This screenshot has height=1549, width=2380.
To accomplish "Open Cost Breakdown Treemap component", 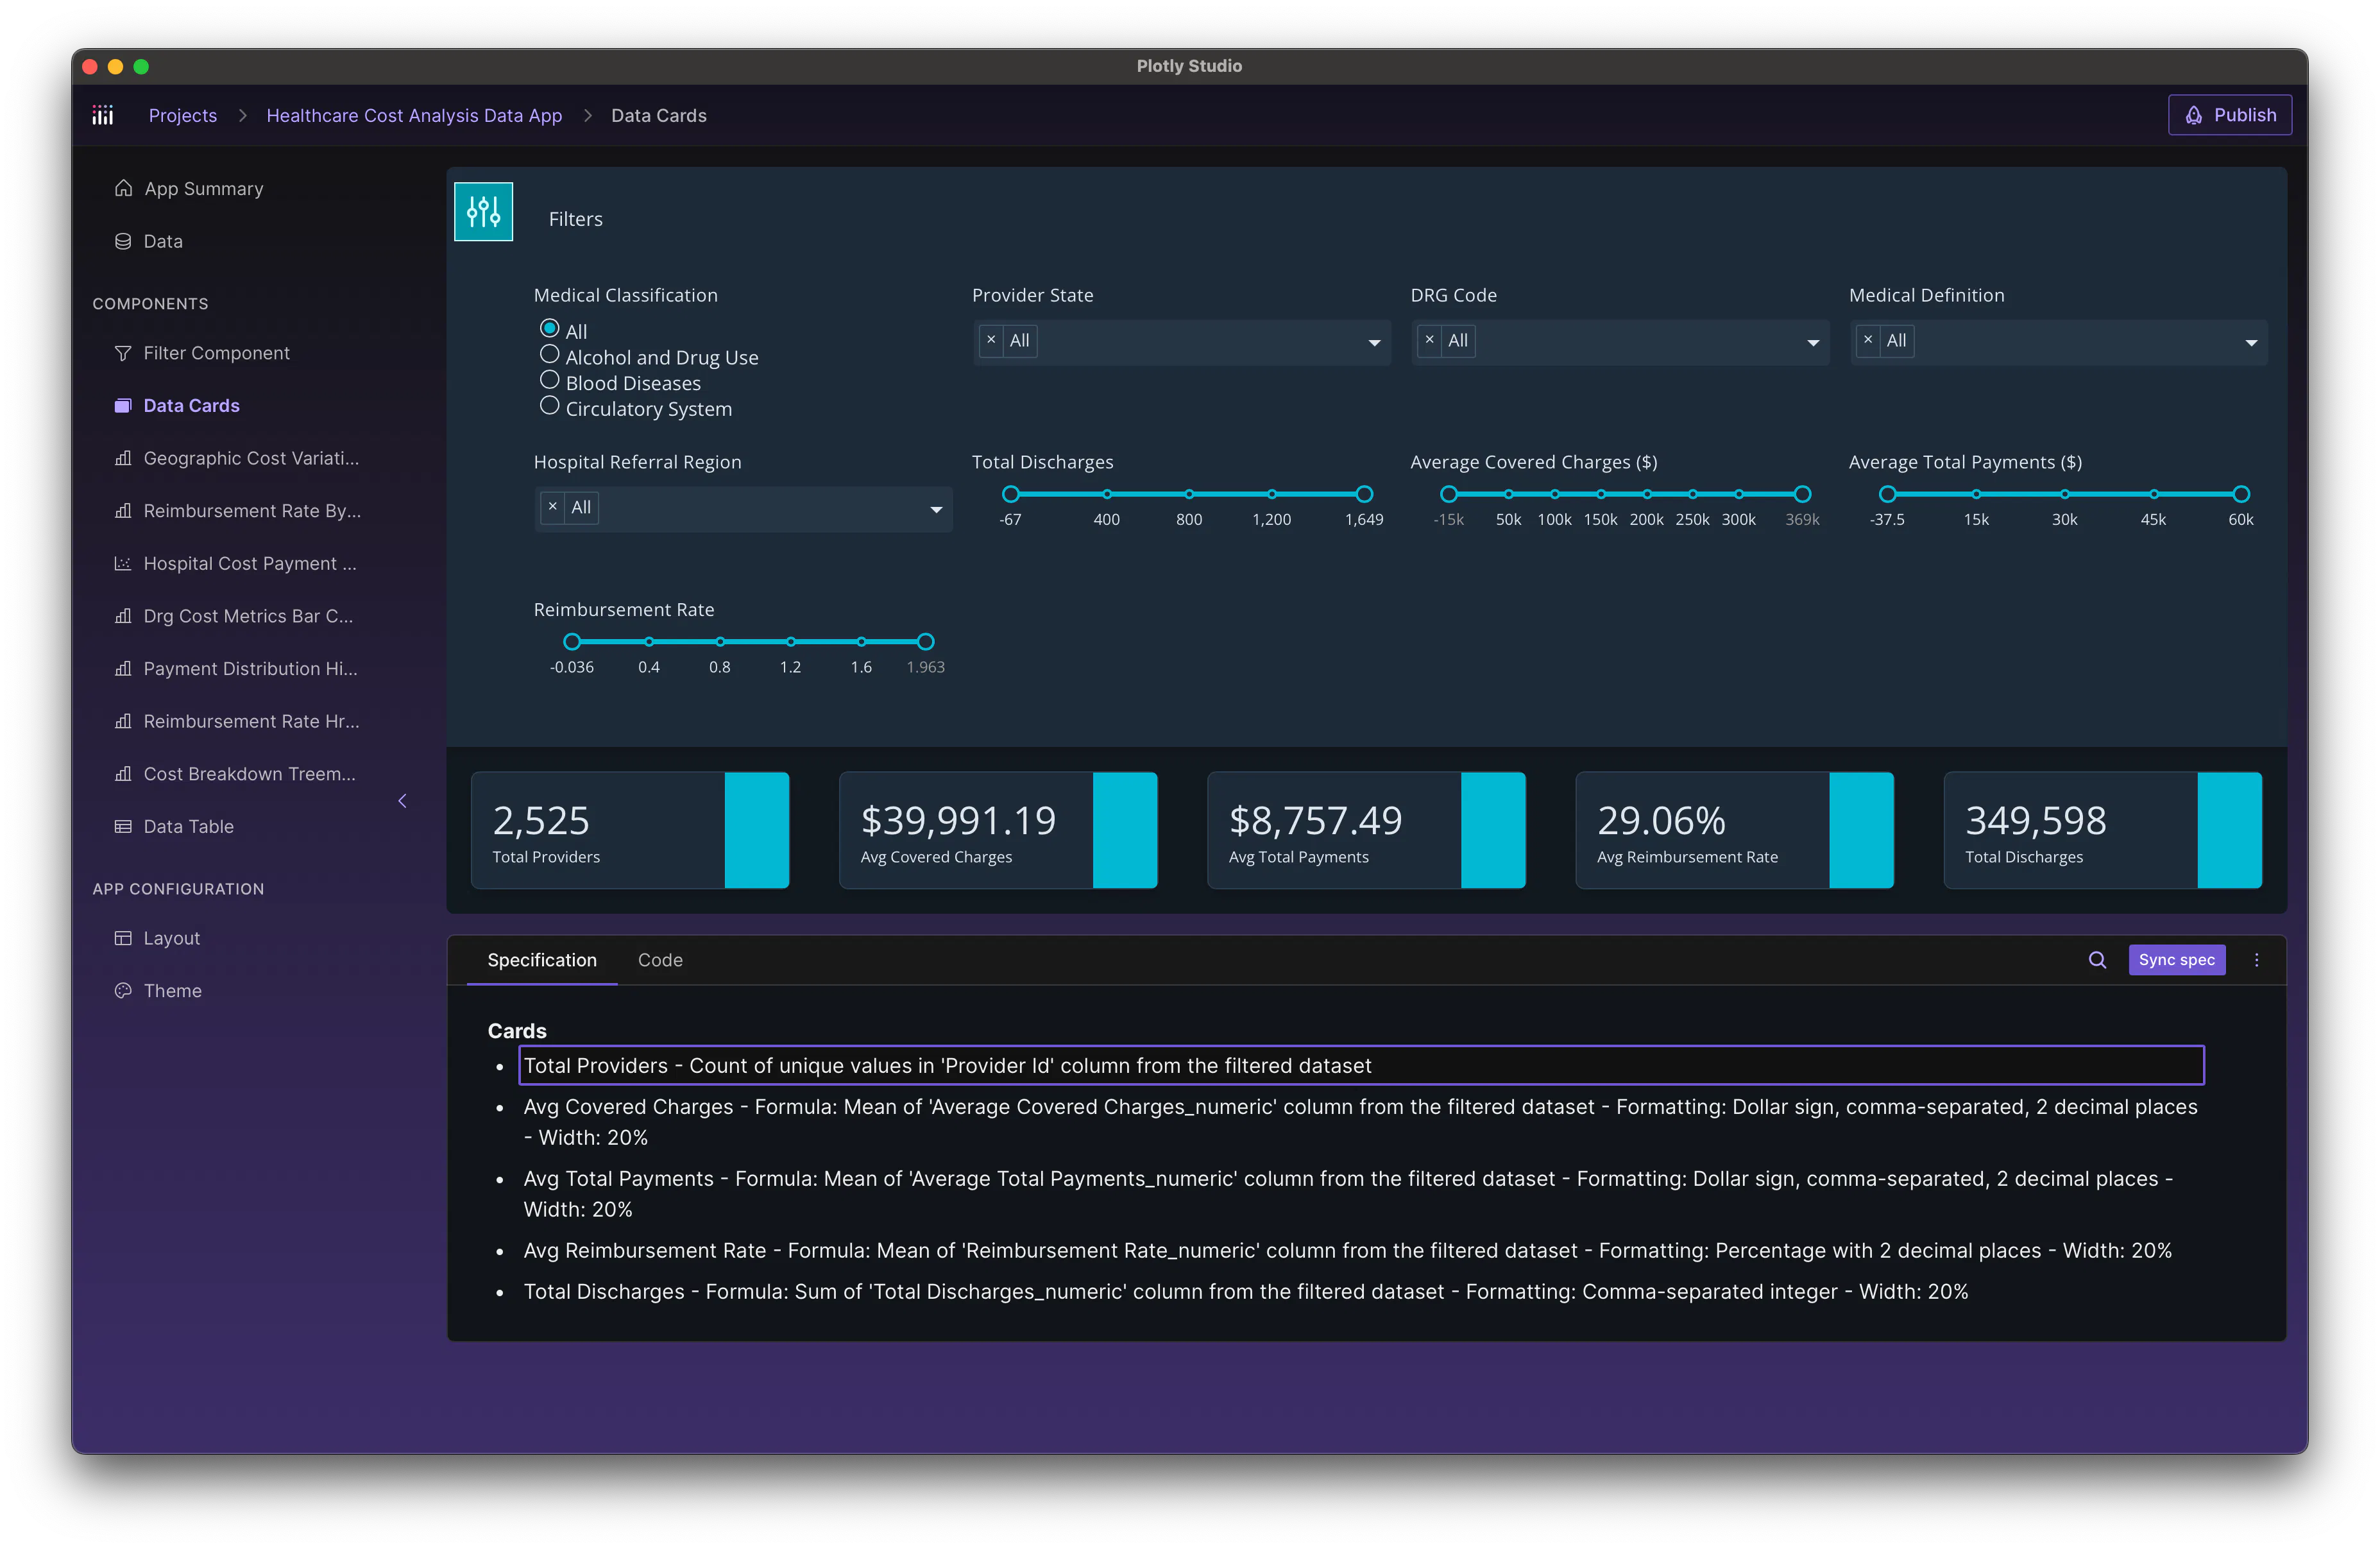I will (x=235, y=774).
